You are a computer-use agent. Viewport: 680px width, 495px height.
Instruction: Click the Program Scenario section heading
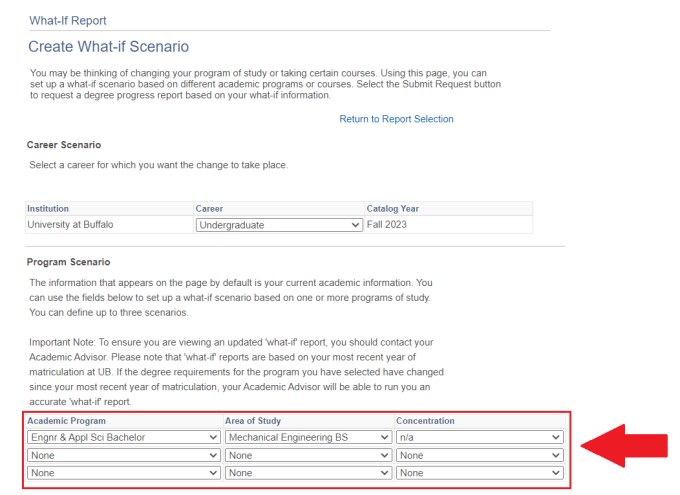[x=68, y=262]
